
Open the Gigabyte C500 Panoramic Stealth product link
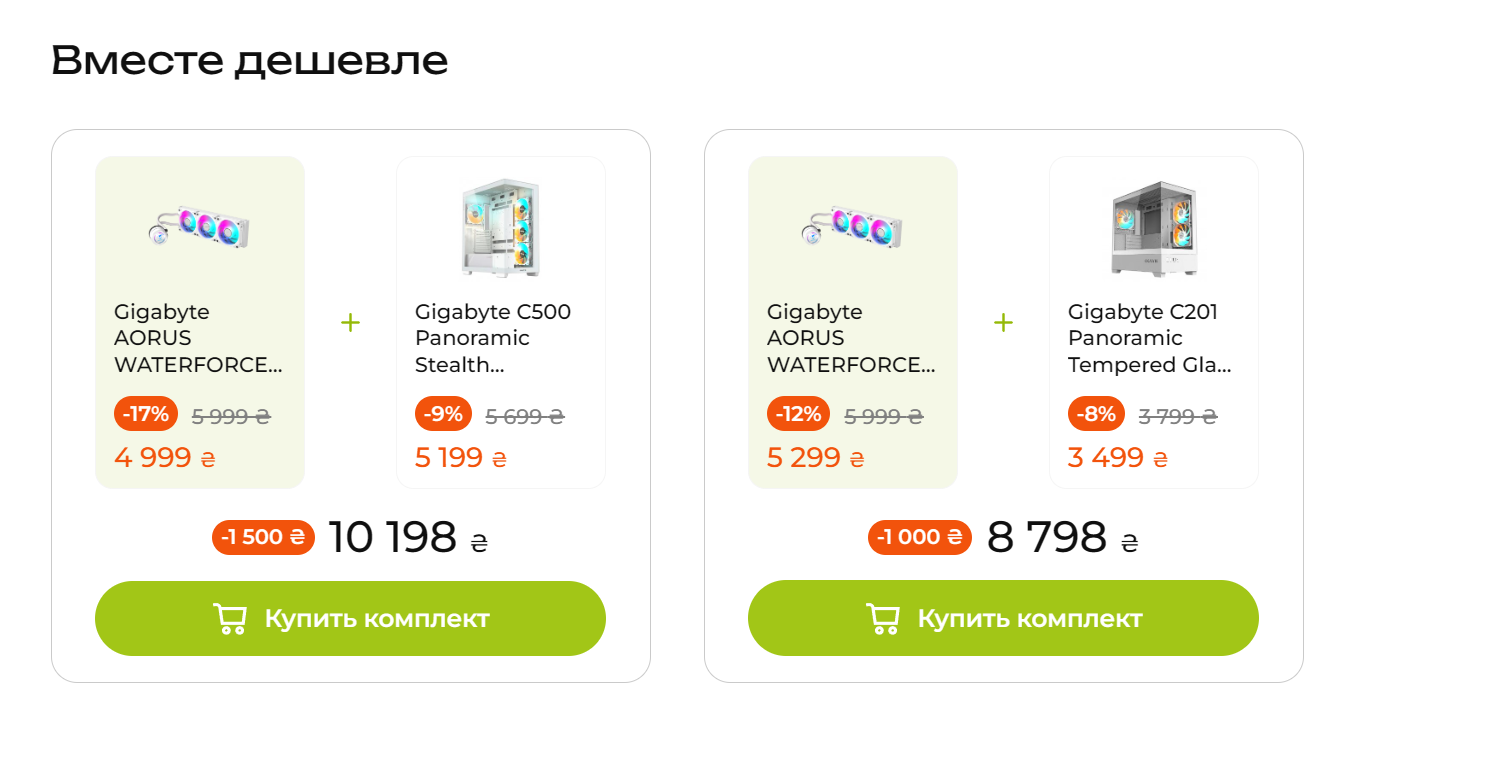493,338
